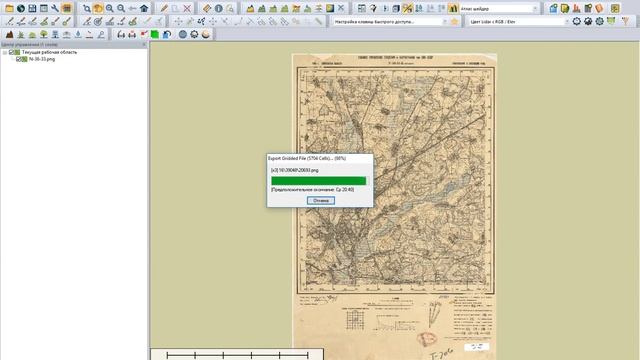Click the first viewshed mountain icon
This screenshot has height=360, width=640.
250,8
